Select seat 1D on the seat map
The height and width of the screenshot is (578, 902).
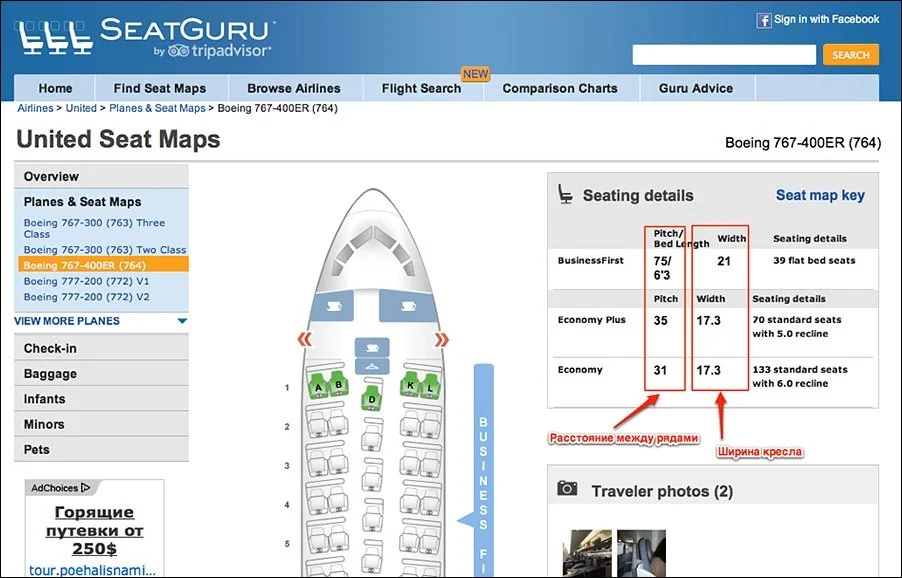[371, 399]
